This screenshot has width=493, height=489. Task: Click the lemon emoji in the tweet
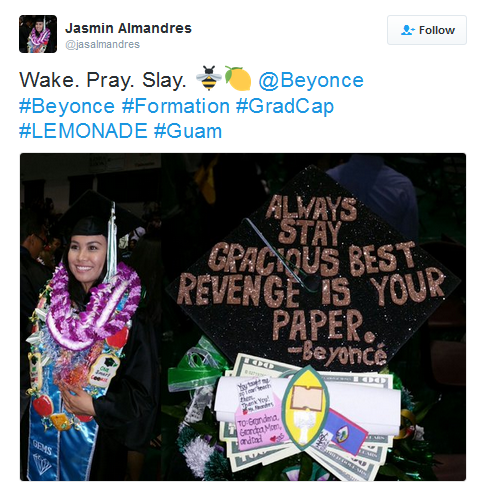coord(238,78)
